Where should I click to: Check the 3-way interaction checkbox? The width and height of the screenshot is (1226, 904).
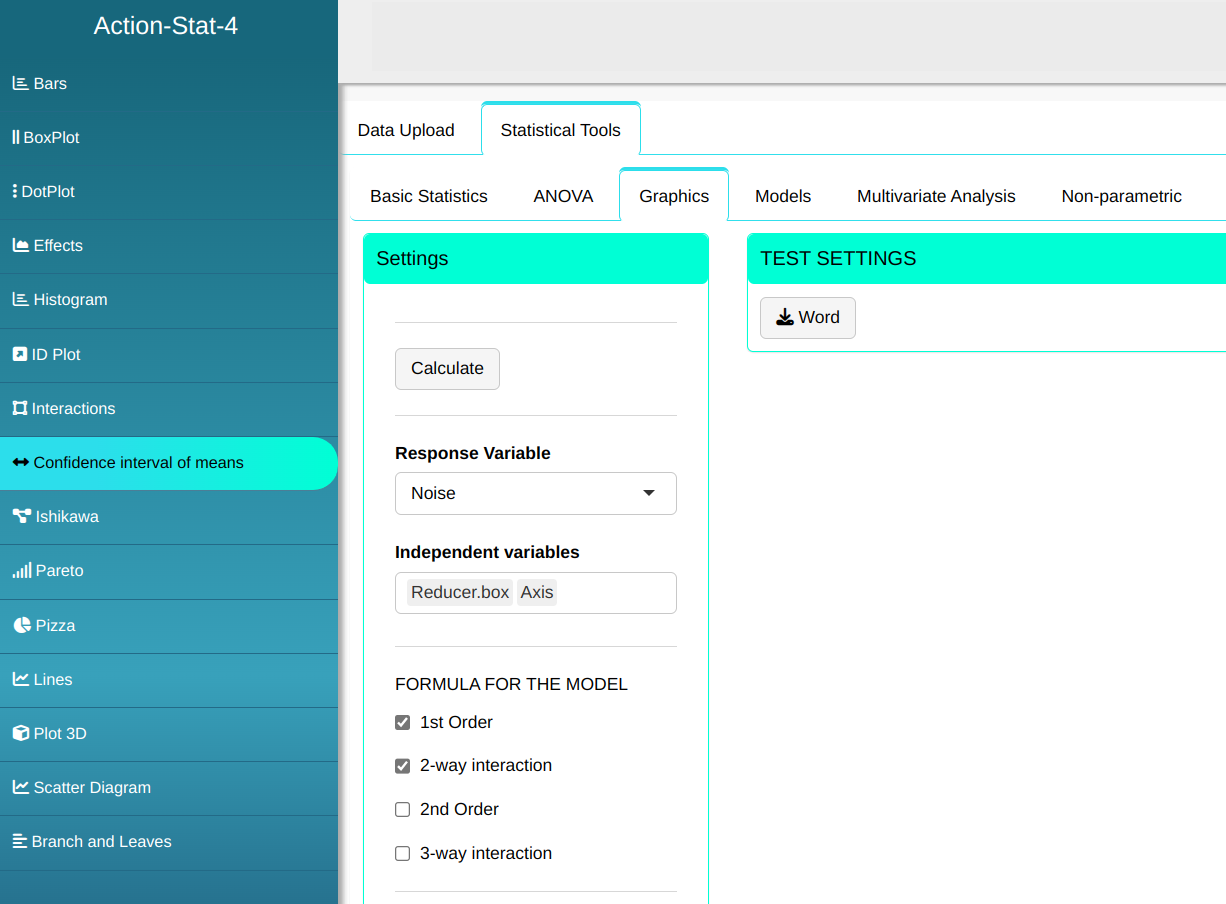tap(403, 854)
